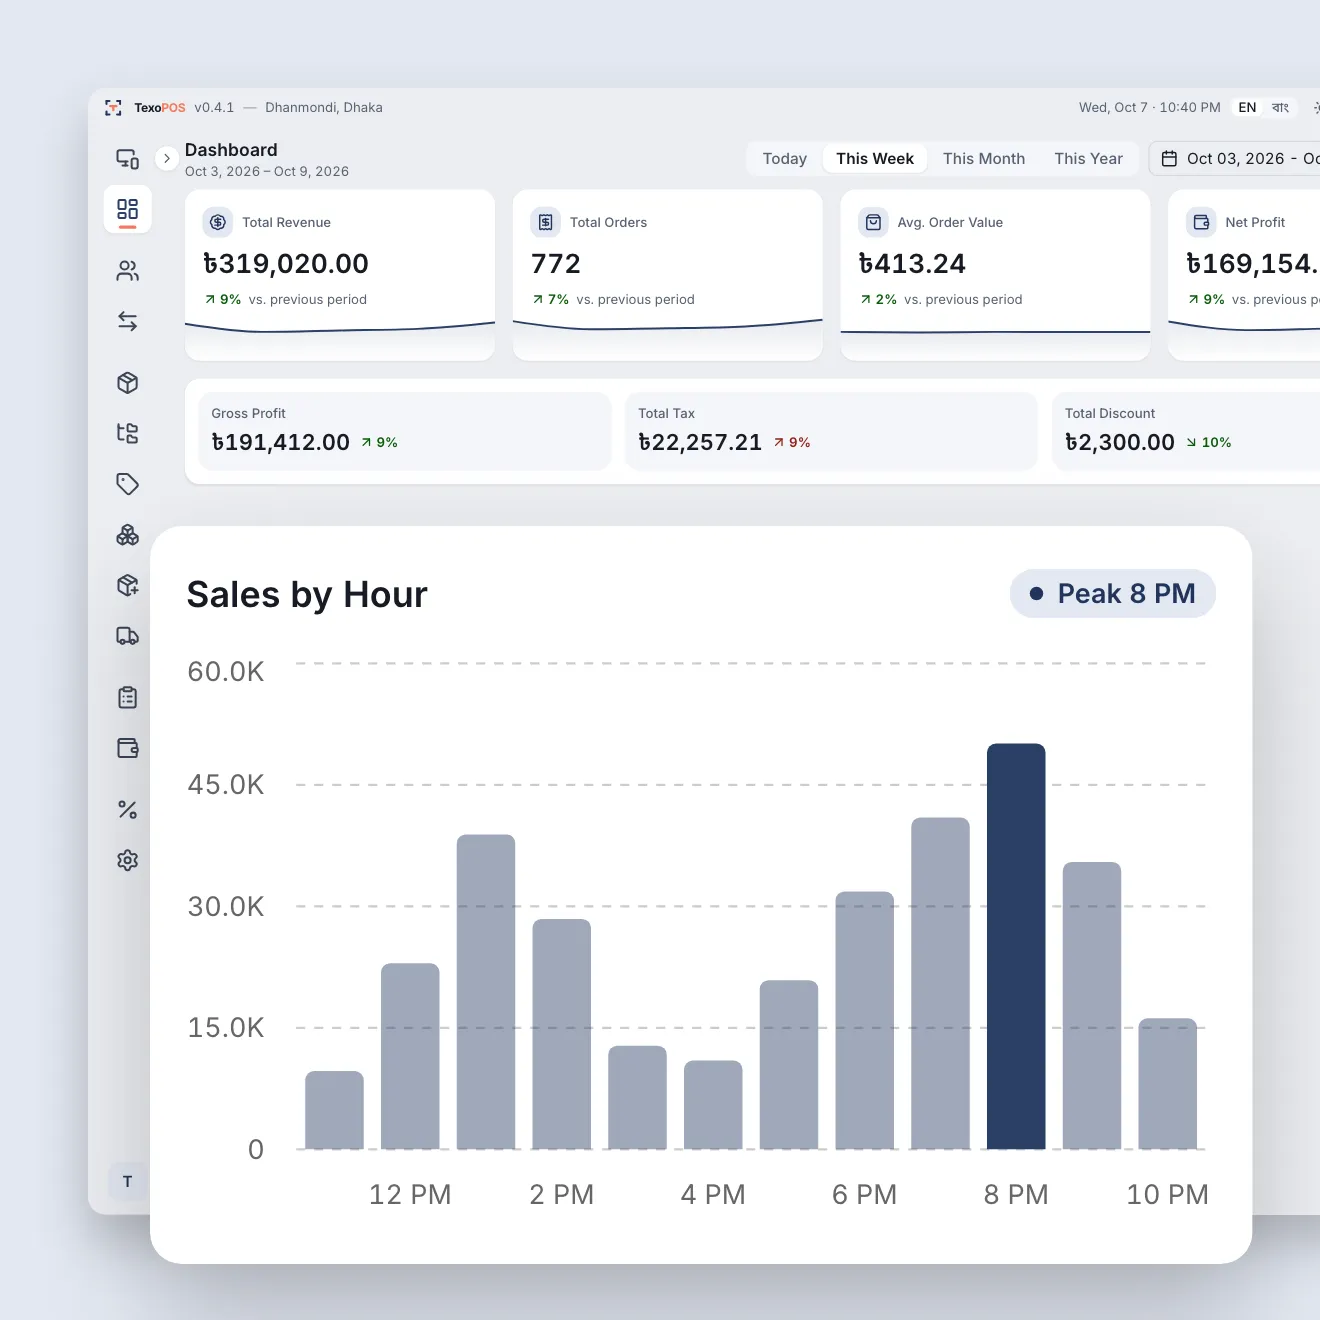
Task: Open the category folder-tree icon in sidebar
Action: [127, 433]
